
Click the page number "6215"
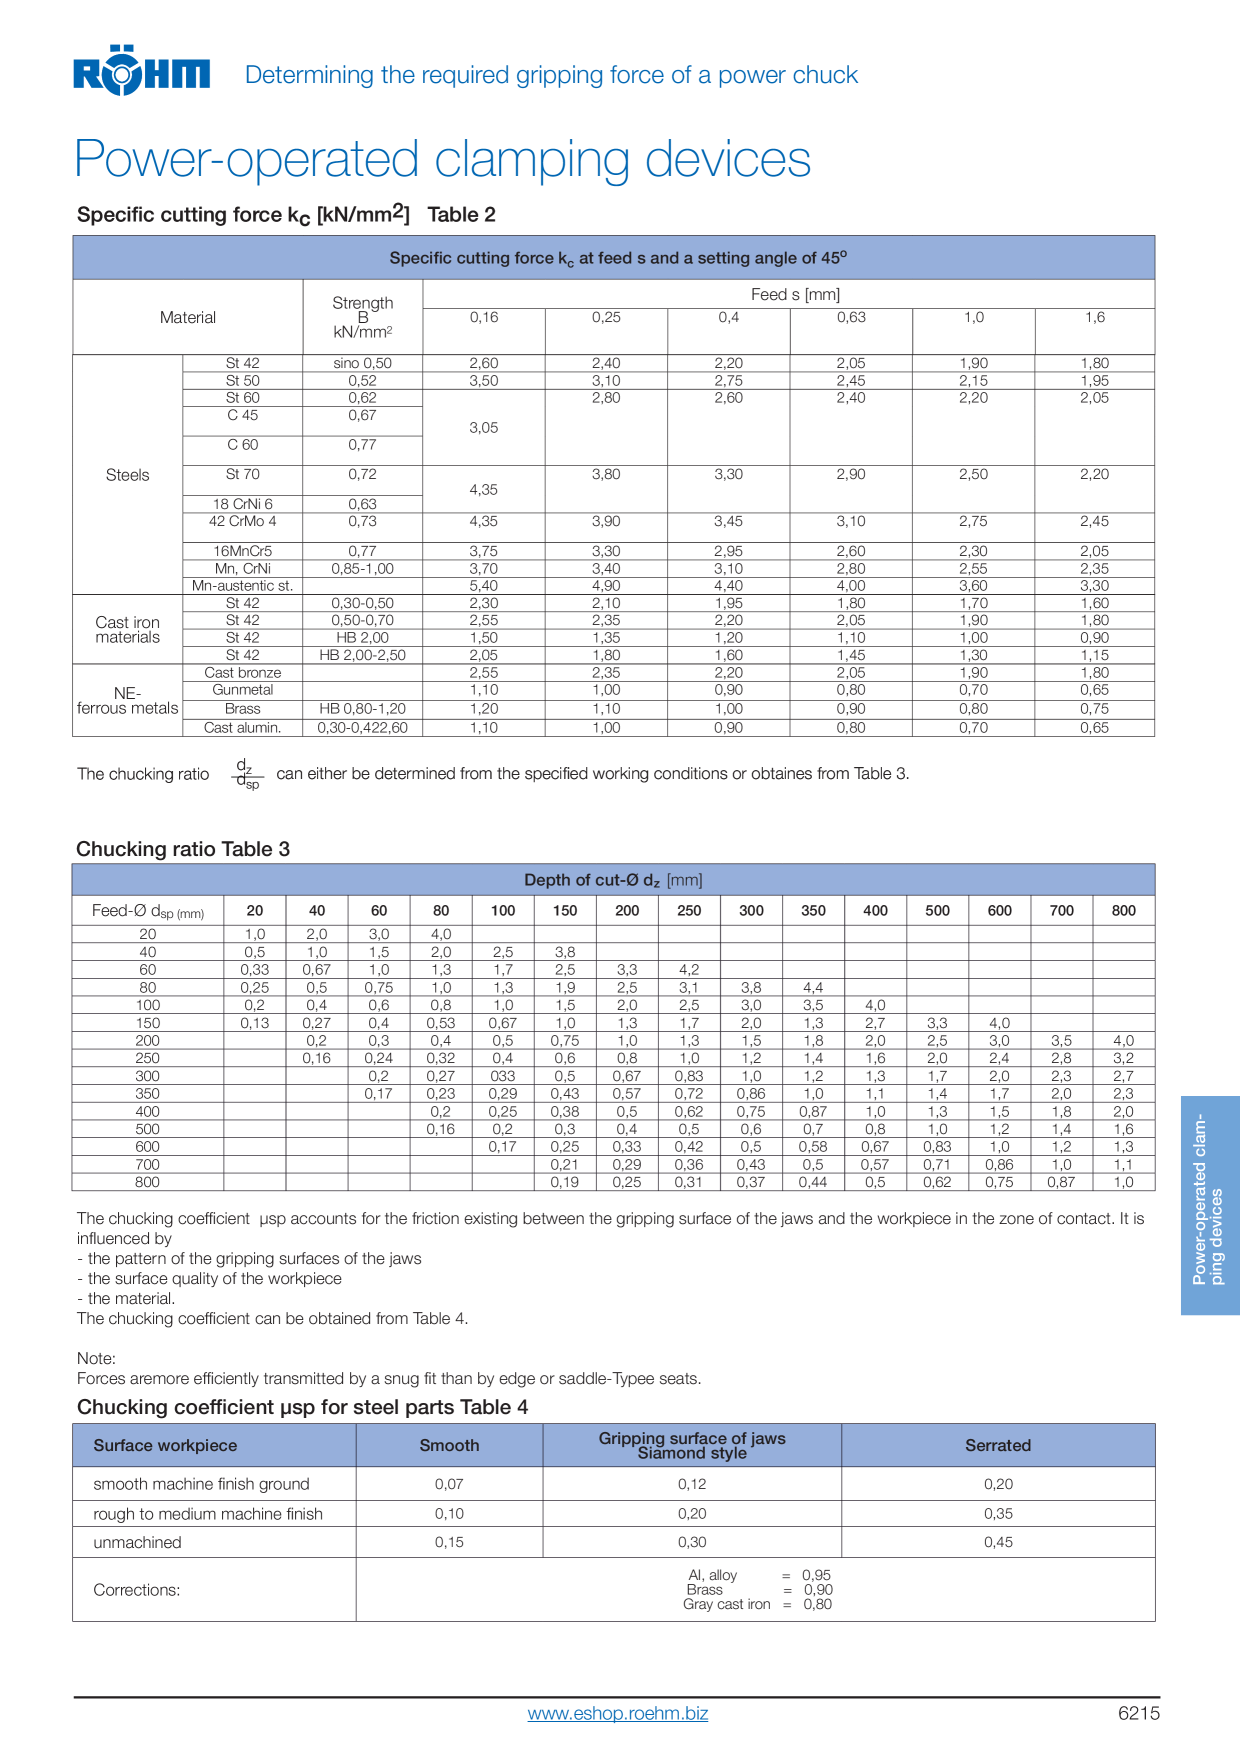(1139, 1713)
